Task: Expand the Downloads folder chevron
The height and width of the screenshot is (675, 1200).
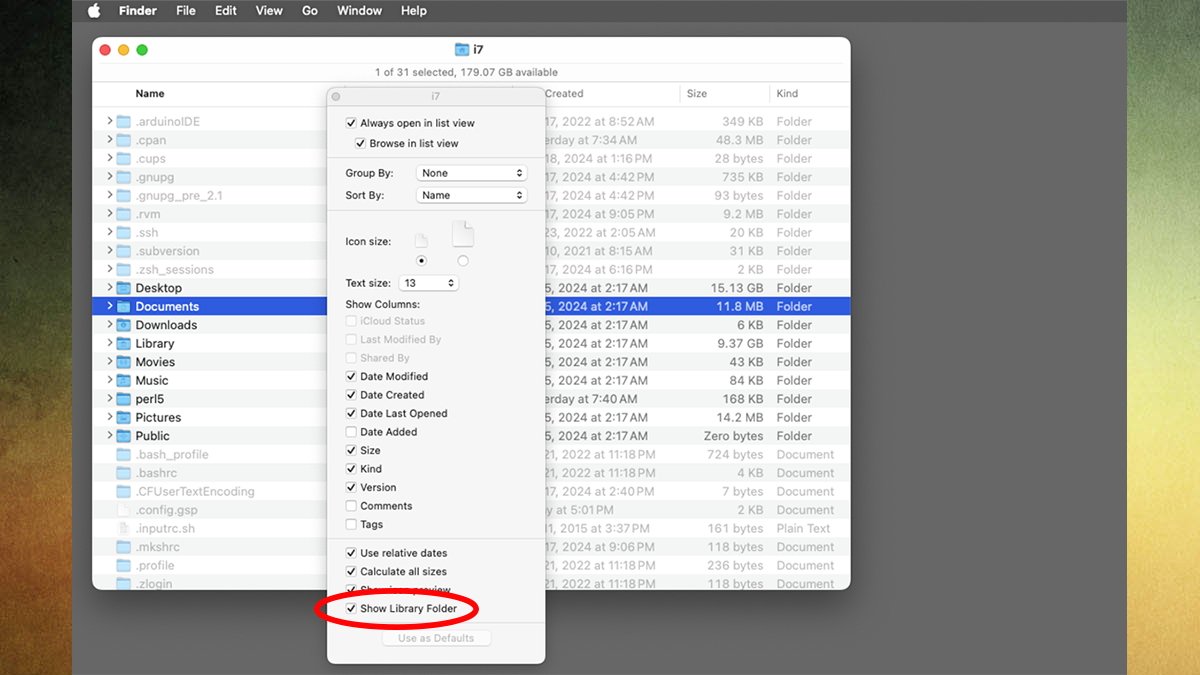Action: click(x=109, y=325)
